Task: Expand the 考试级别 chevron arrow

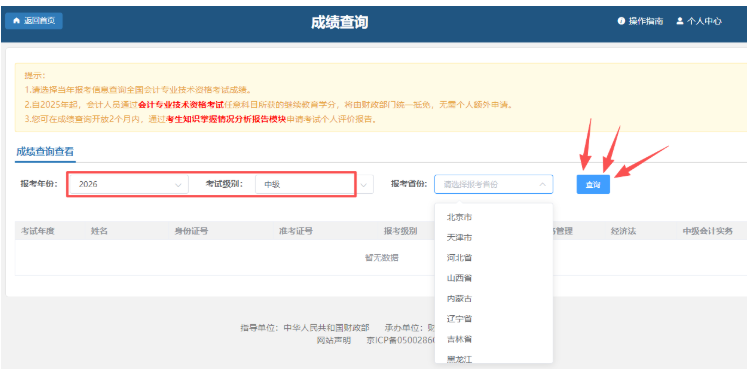Action: 364,185
